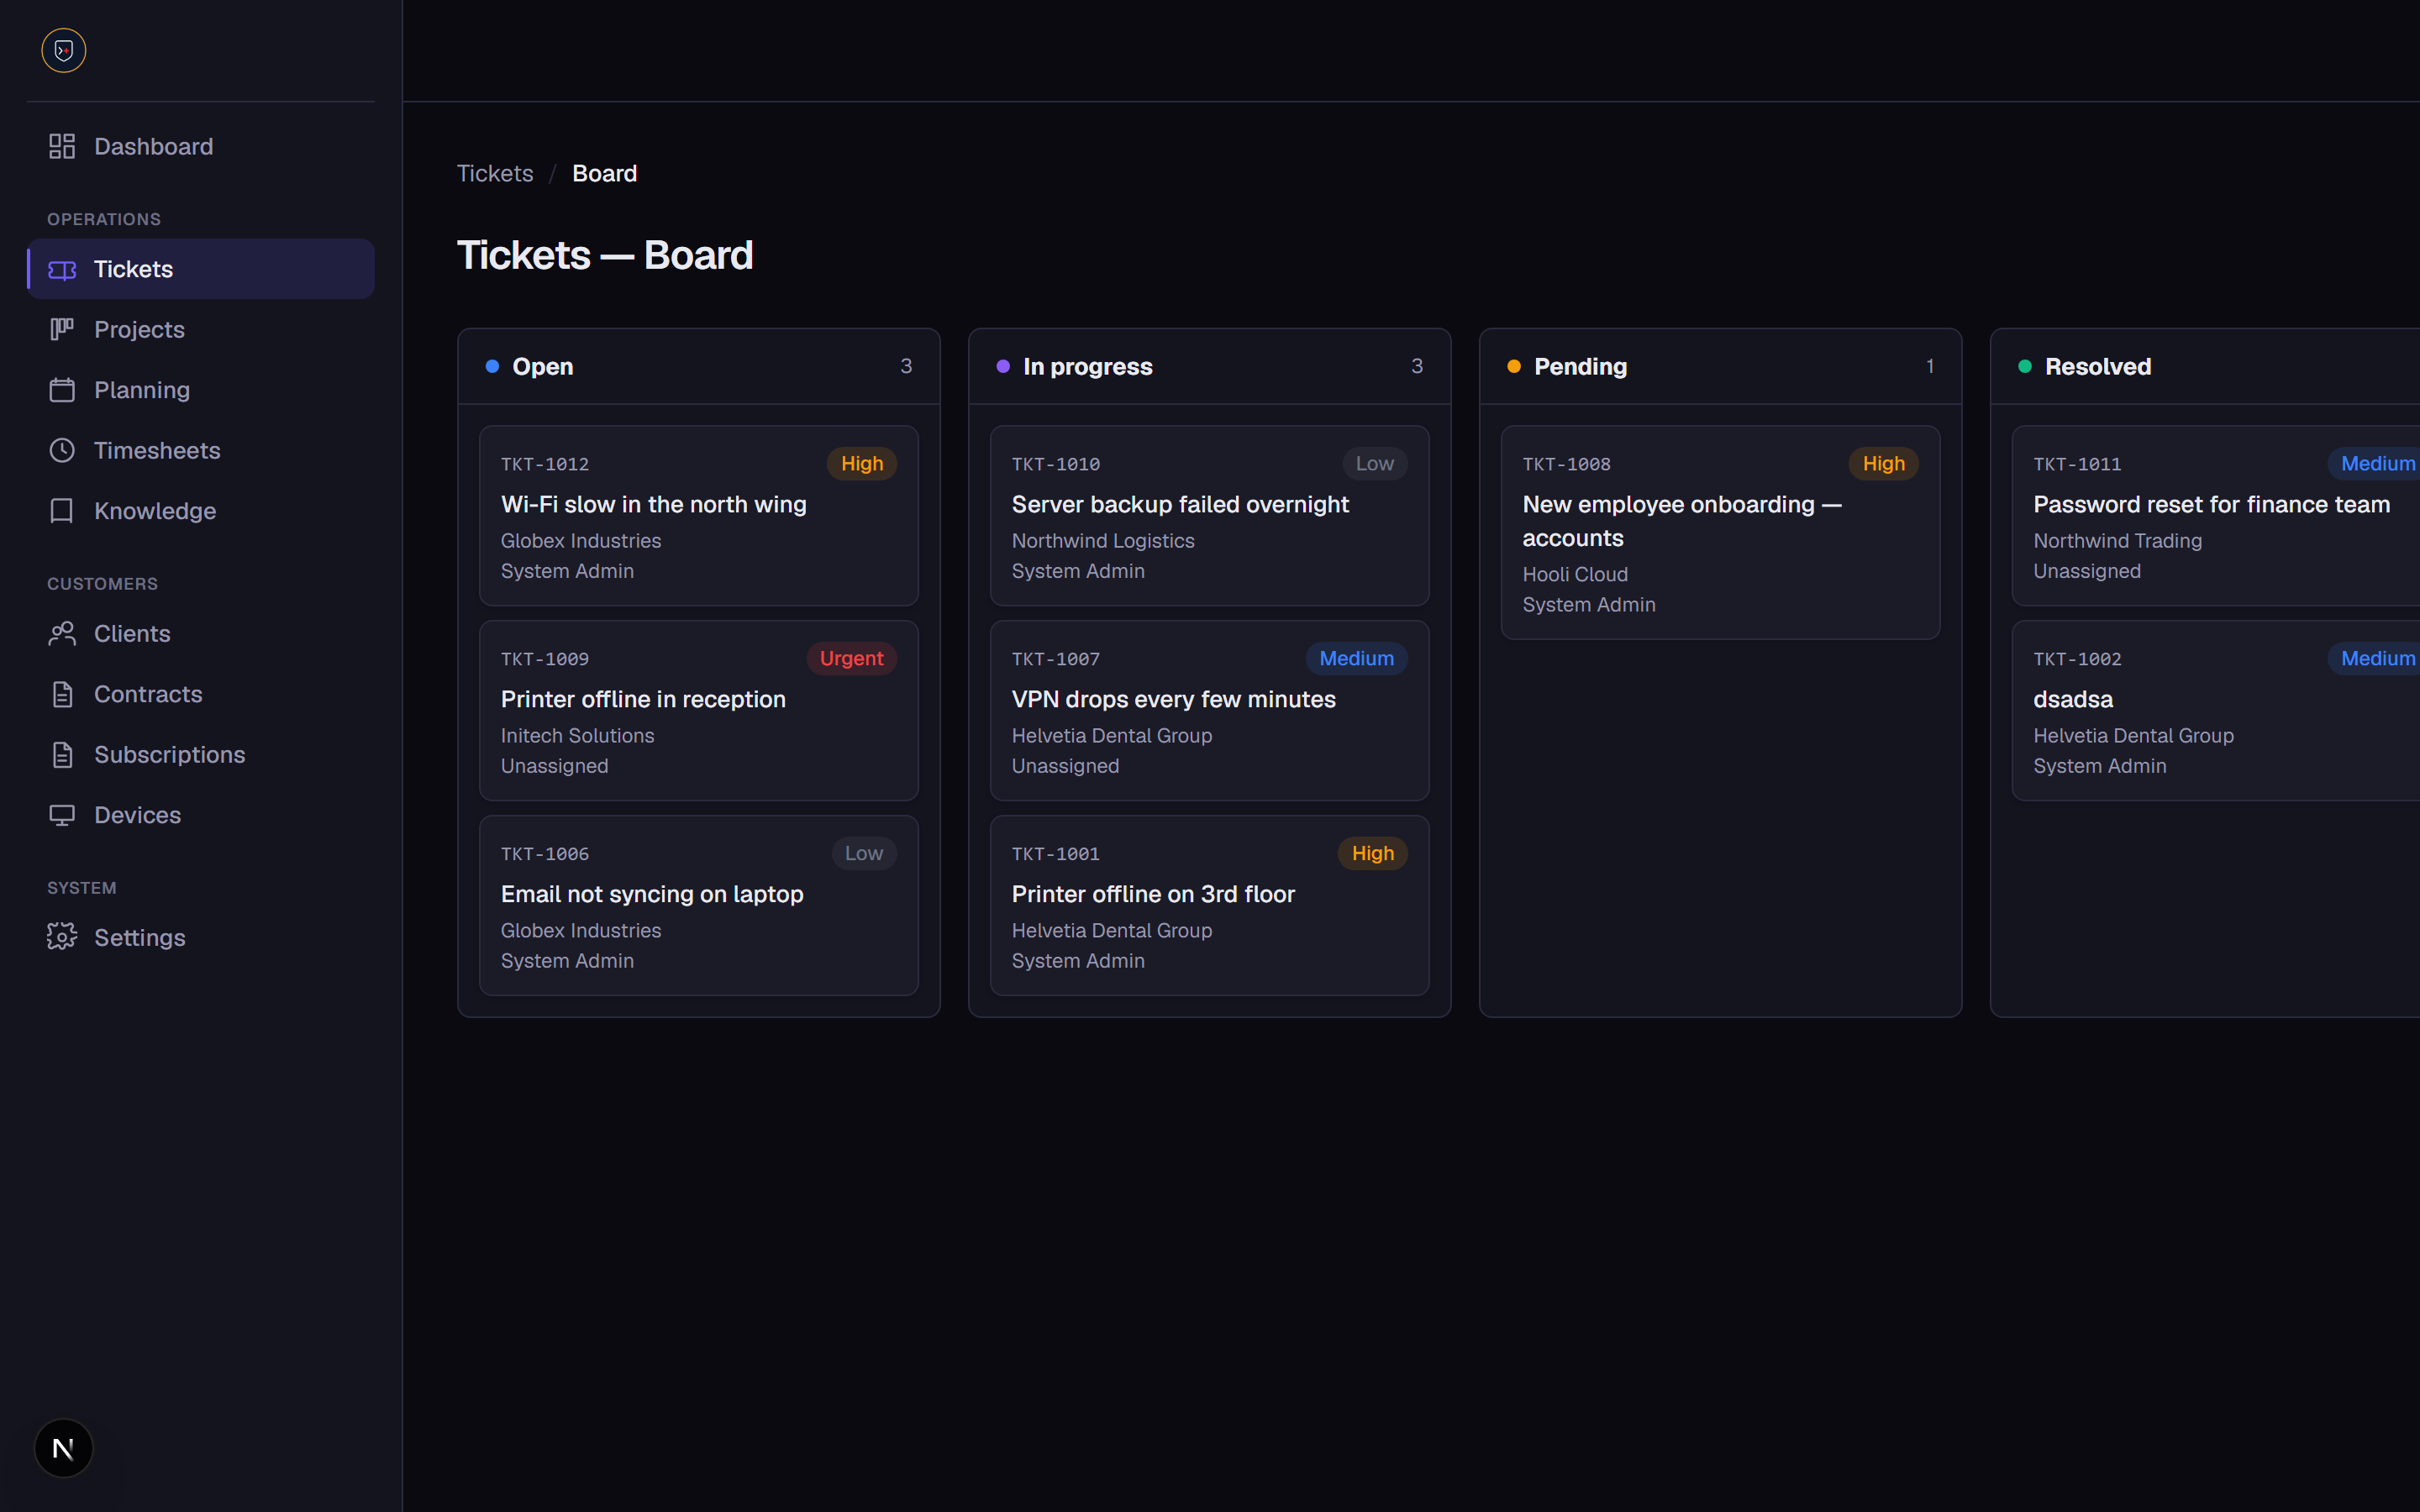This screenshot has height=1512, width=2420.
Task: Click the Board breadcrumb
Action: tap(604, 173)
